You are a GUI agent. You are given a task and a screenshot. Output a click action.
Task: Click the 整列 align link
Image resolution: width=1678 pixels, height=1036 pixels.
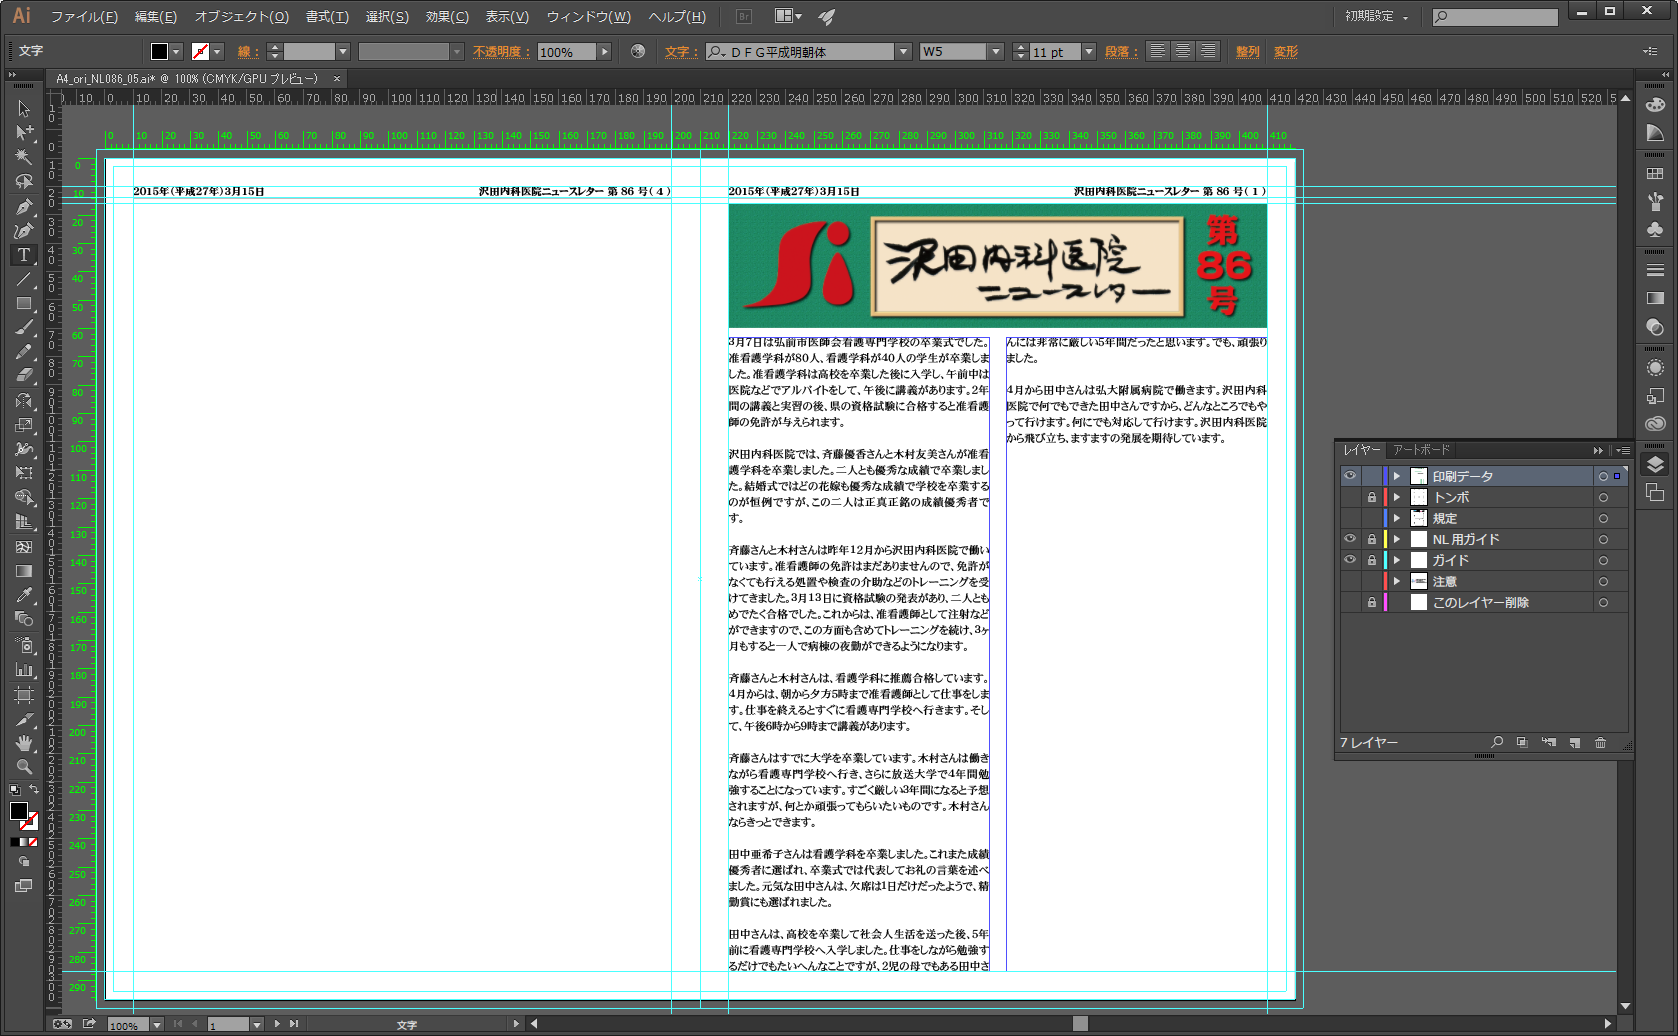(1248, 52)
